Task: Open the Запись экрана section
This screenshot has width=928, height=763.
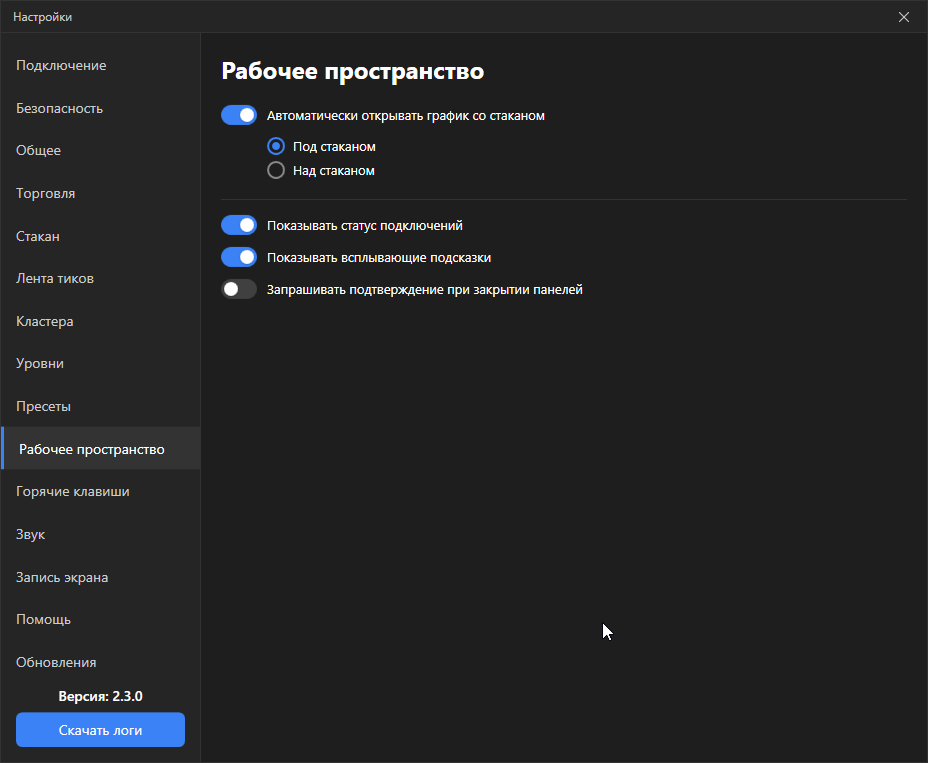Action: (x=101, y=577)
